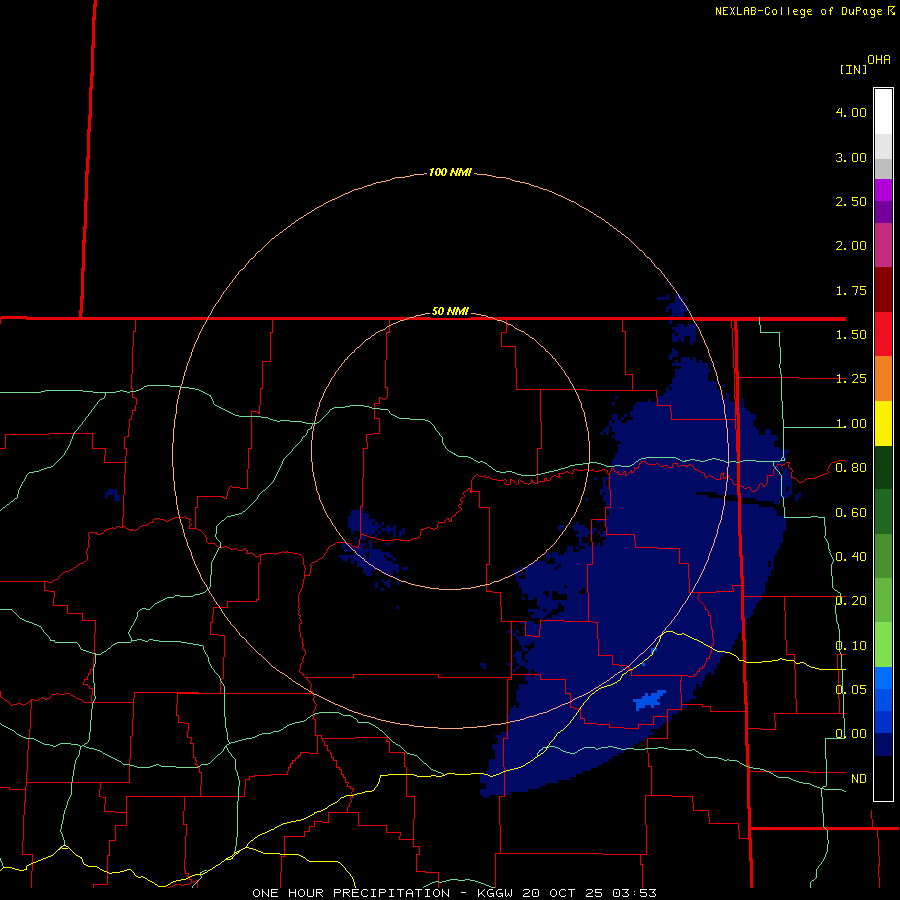Select the 2.50 legend value

pos(851,201)
